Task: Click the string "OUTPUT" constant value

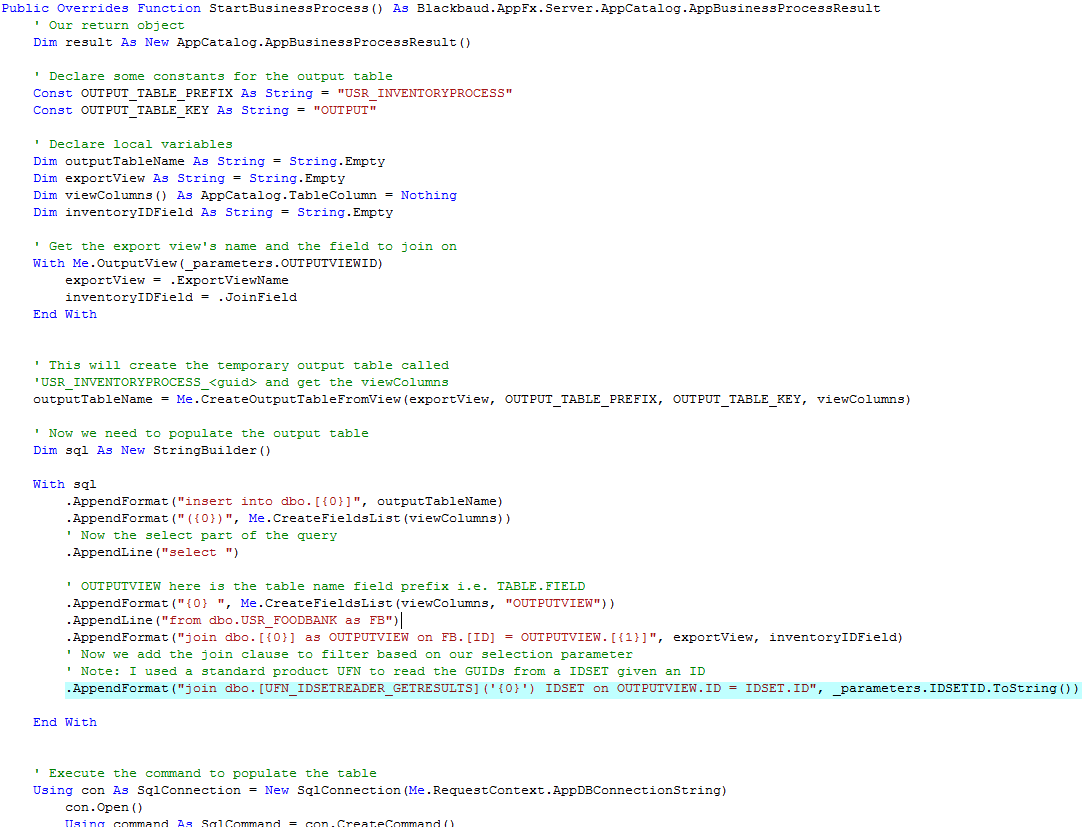Action: 345,111
